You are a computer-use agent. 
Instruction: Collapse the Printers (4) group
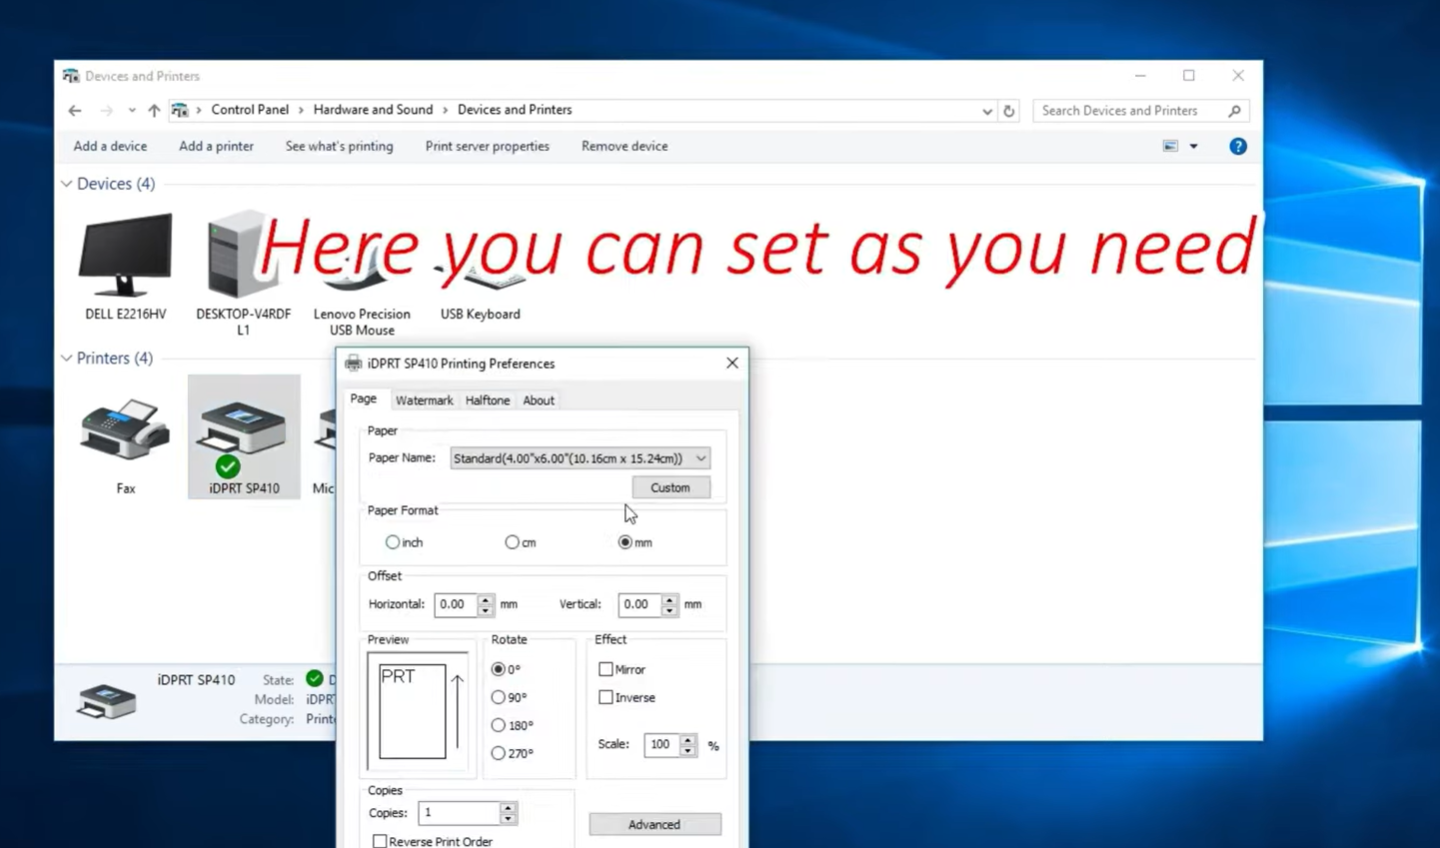coord(67,358)
